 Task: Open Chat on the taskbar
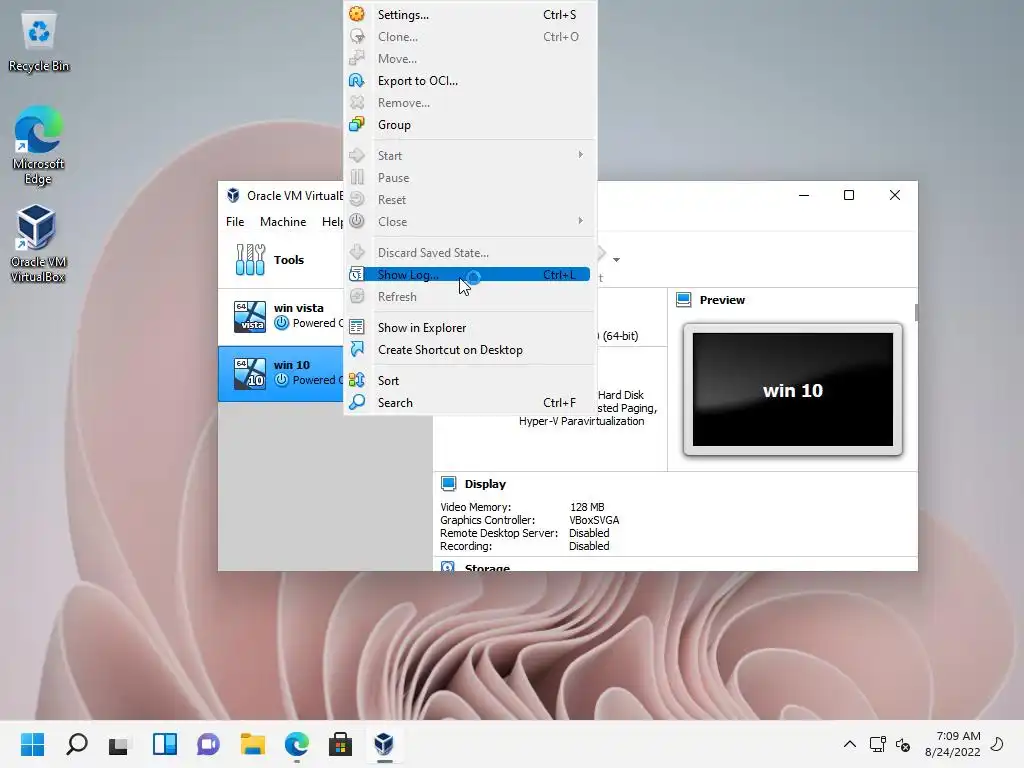(208, 744)
